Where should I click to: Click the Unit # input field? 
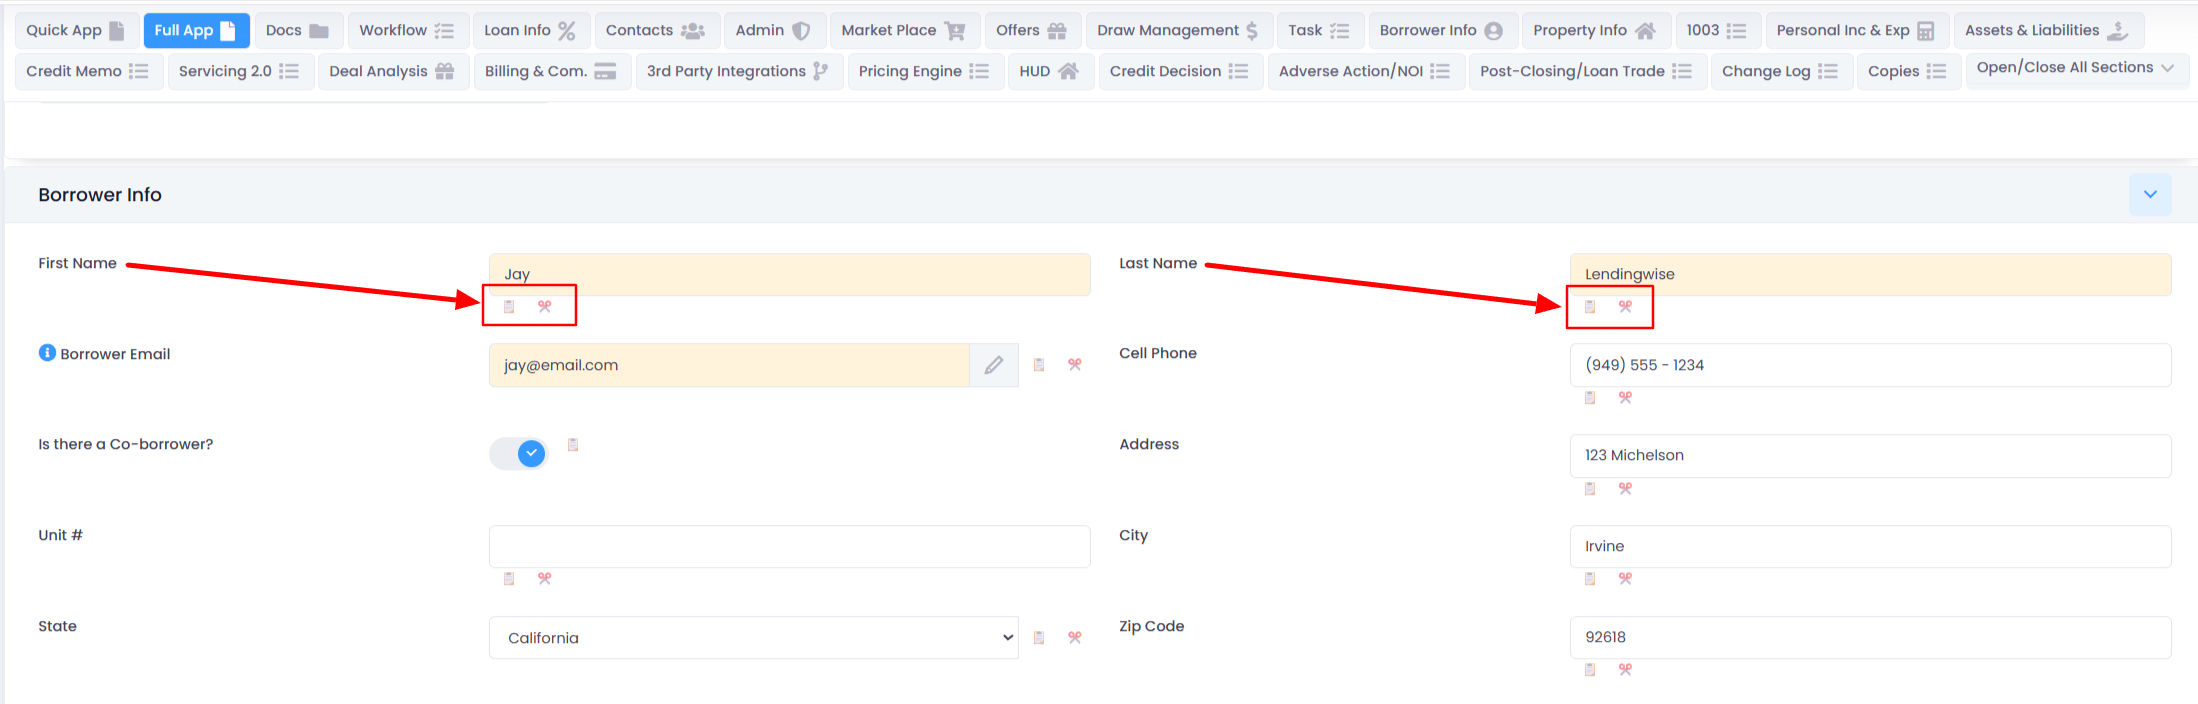[789, 547]
